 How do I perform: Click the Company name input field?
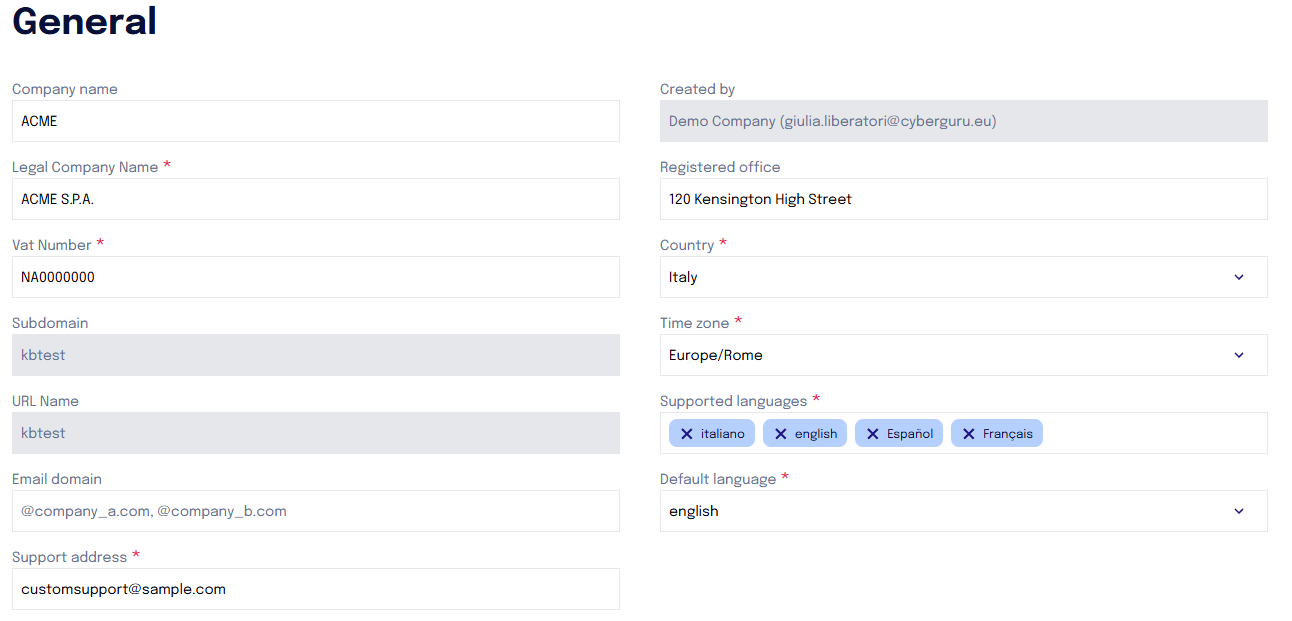tap(315, 121)
